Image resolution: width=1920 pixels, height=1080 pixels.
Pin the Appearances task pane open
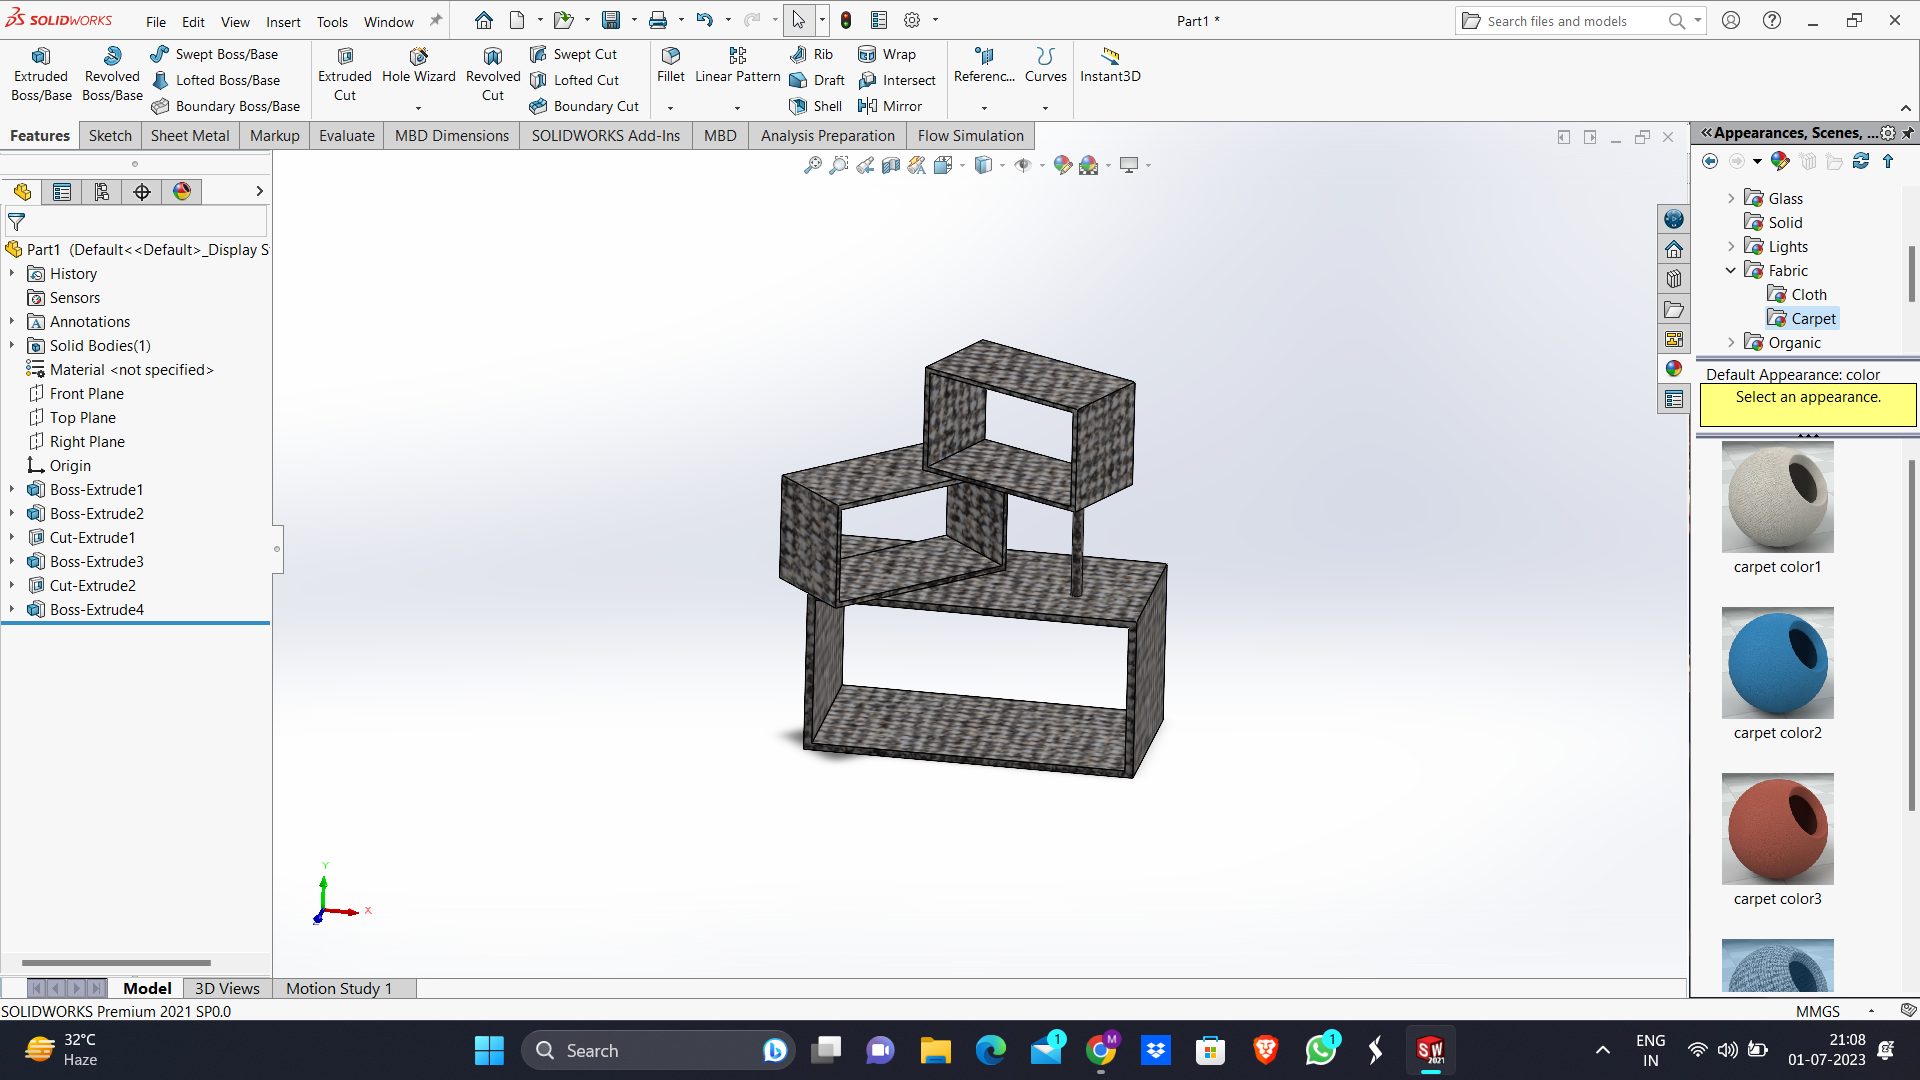point(1908,133)
